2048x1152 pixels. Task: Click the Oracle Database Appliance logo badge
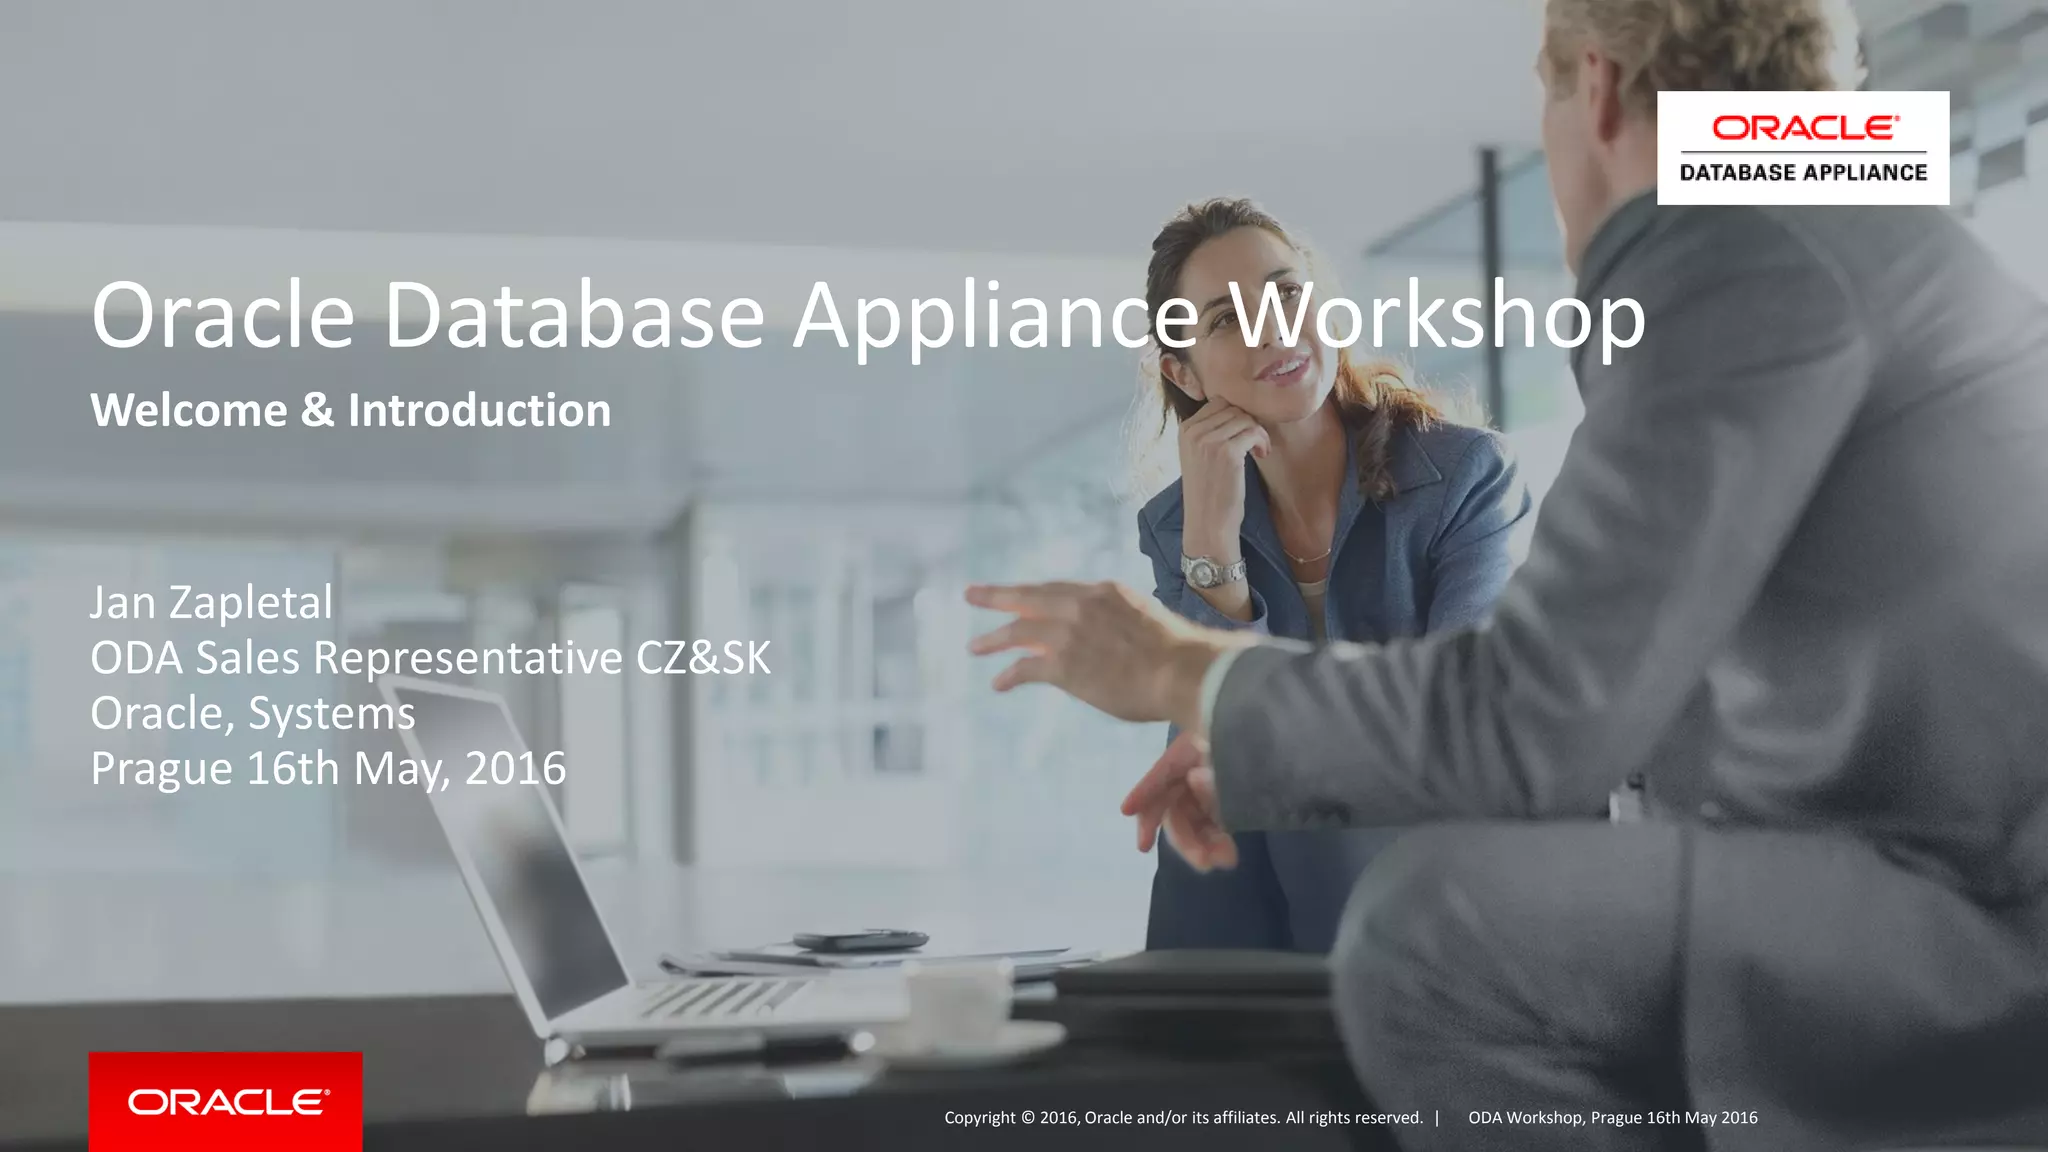[x=1803, y=148]
